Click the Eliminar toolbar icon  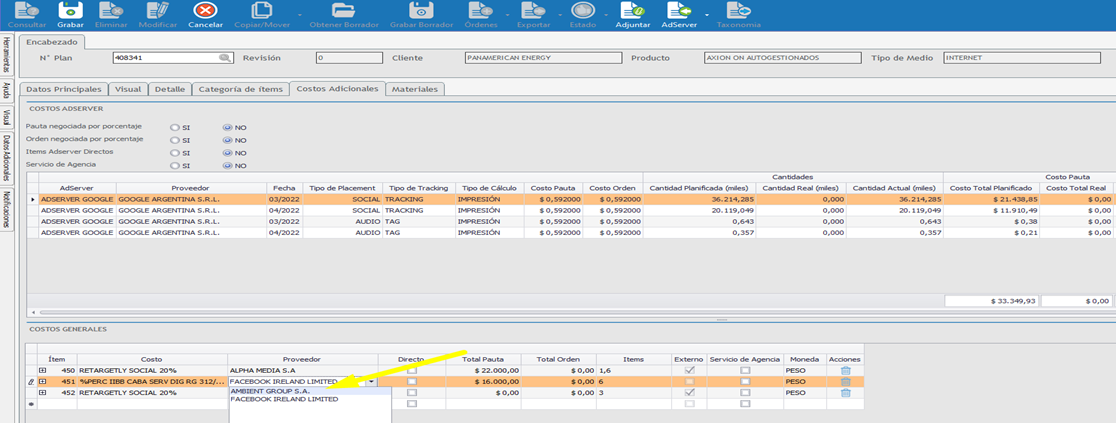point(112,11)
